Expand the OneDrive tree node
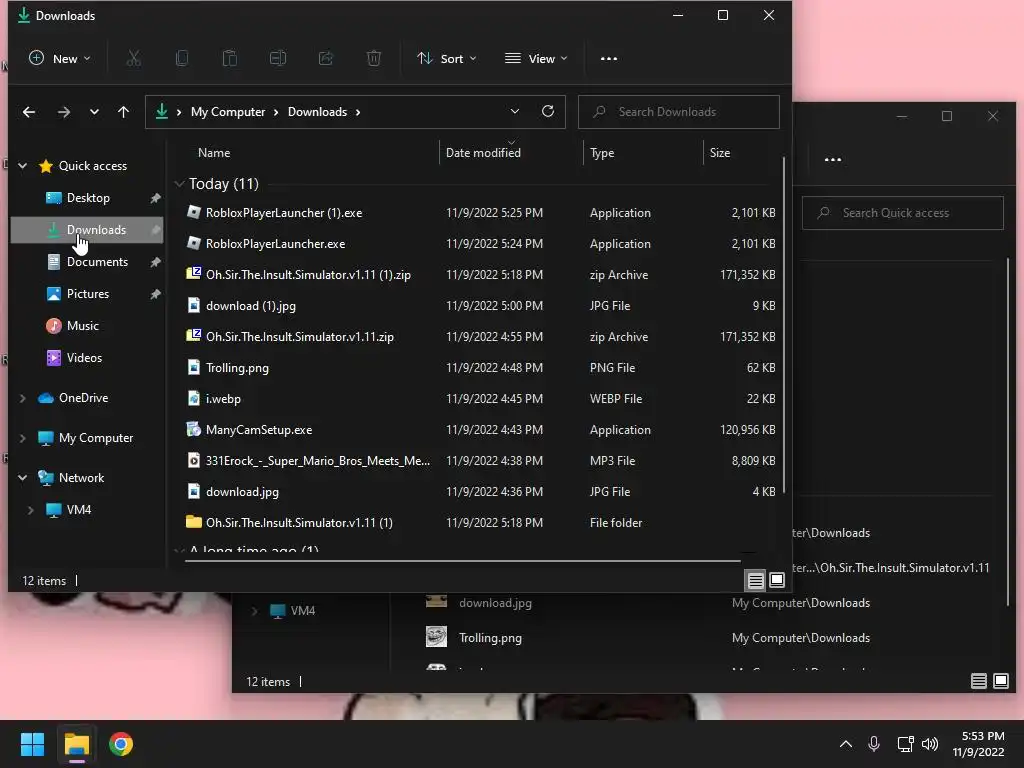This screenshot has width=1024, height=768. click(x=23, y=398)
